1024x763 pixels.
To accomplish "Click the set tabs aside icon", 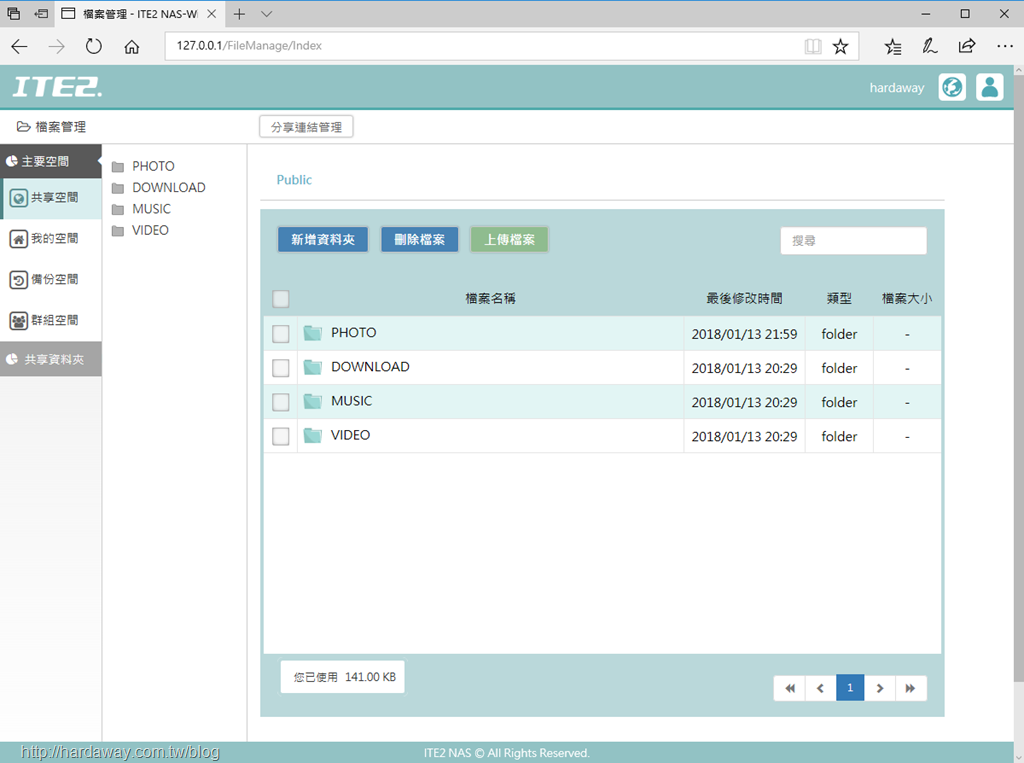I will tap(40, 14).
